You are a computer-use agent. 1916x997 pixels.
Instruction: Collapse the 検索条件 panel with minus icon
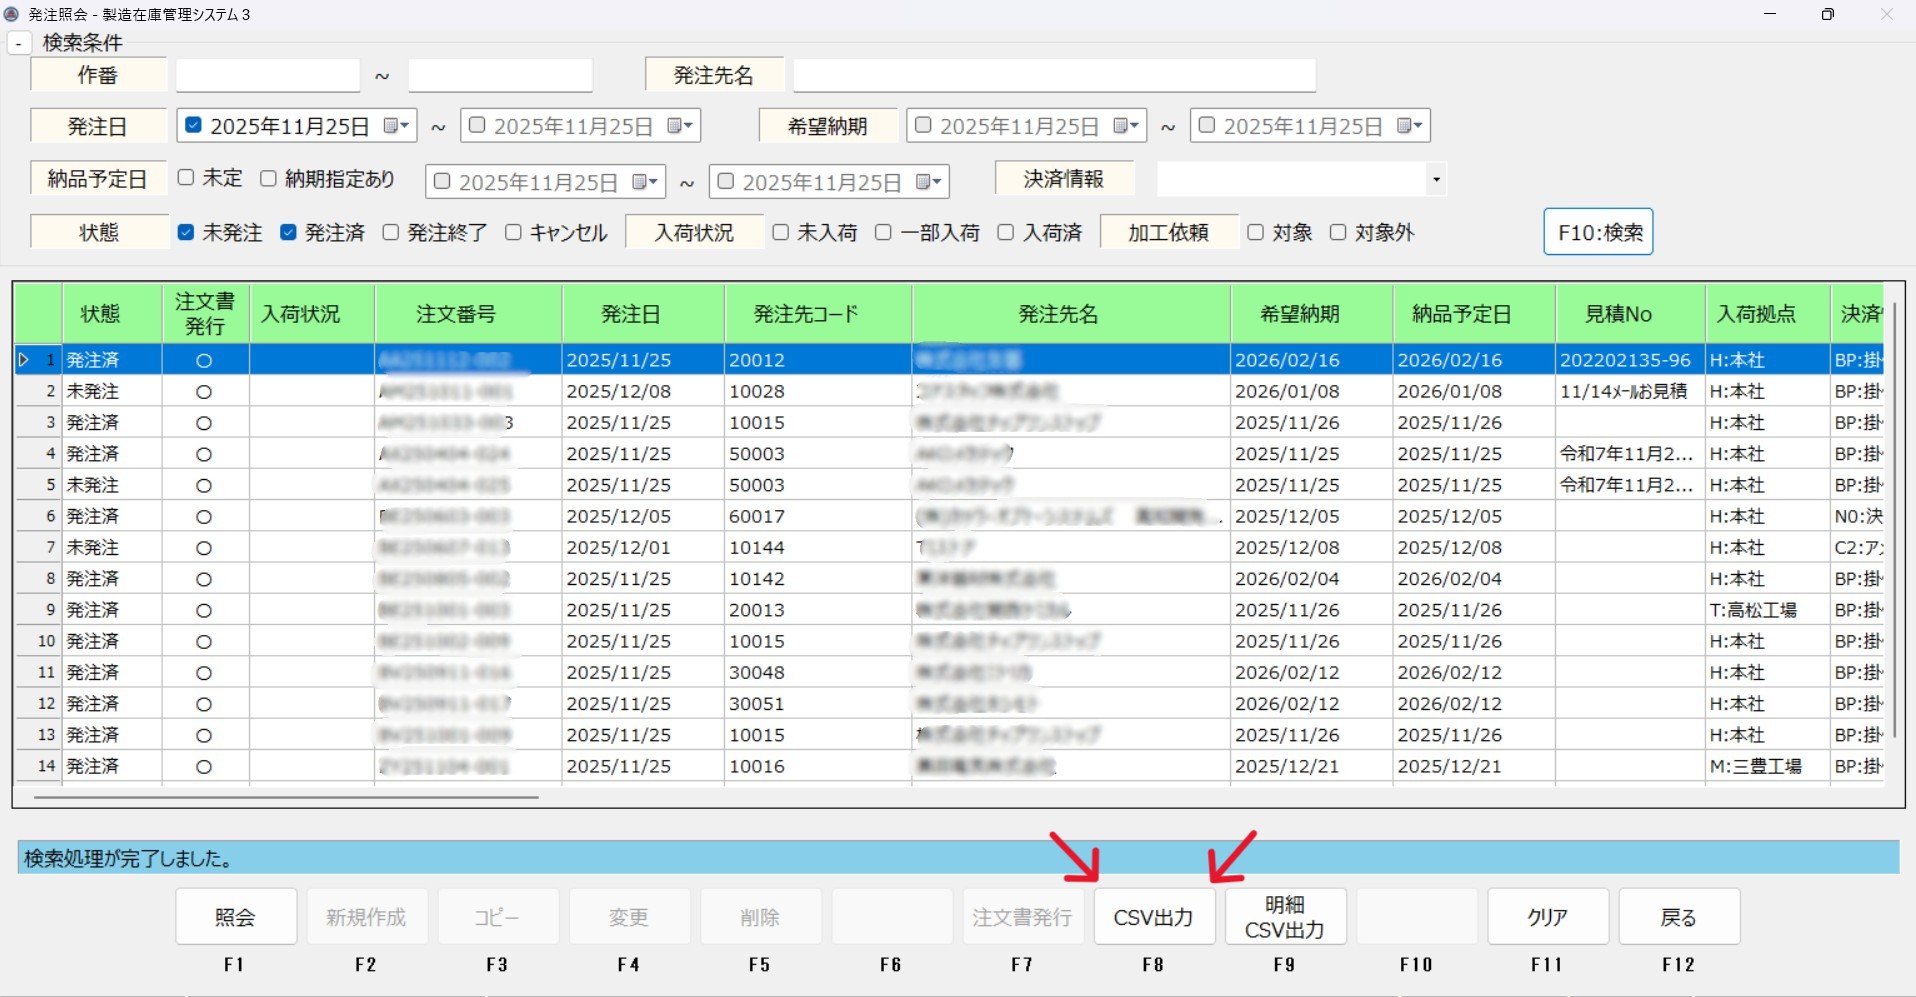coord(19,44)
